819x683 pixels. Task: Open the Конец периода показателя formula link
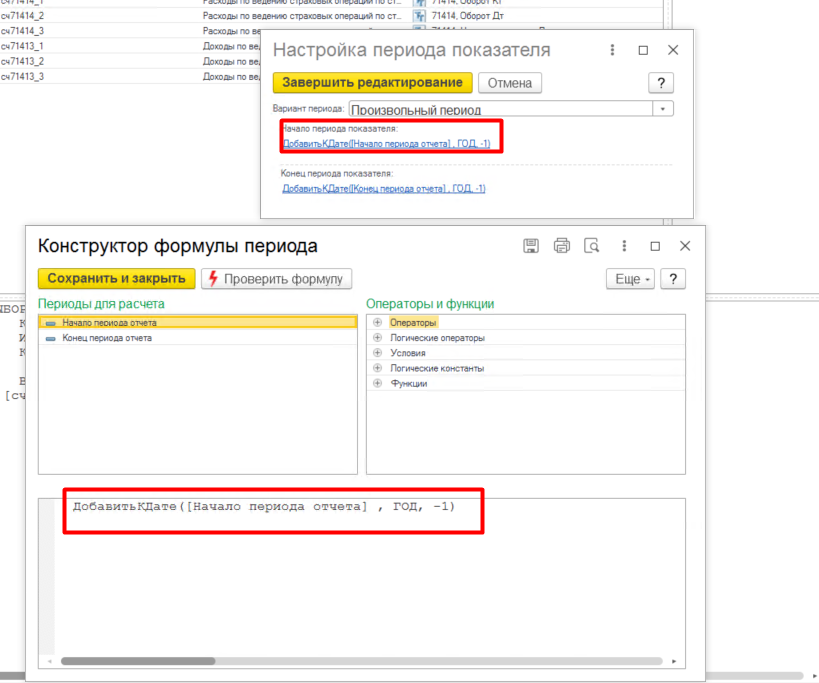point(383,188)
